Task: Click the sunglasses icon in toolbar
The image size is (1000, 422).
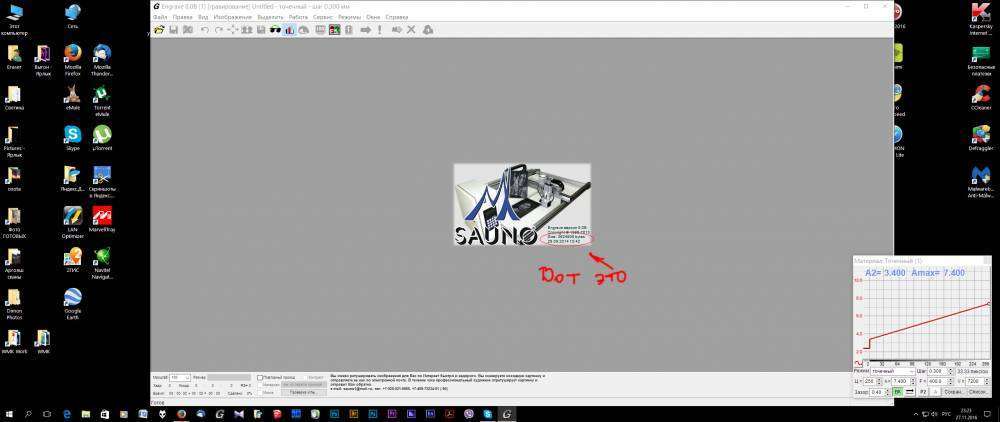Action: [276, 31]
